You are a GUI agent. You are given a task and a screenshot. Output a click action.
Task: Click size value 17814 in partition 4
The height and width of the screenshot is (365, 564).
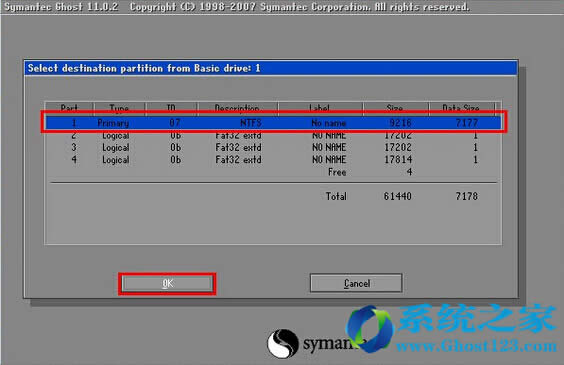398,160
